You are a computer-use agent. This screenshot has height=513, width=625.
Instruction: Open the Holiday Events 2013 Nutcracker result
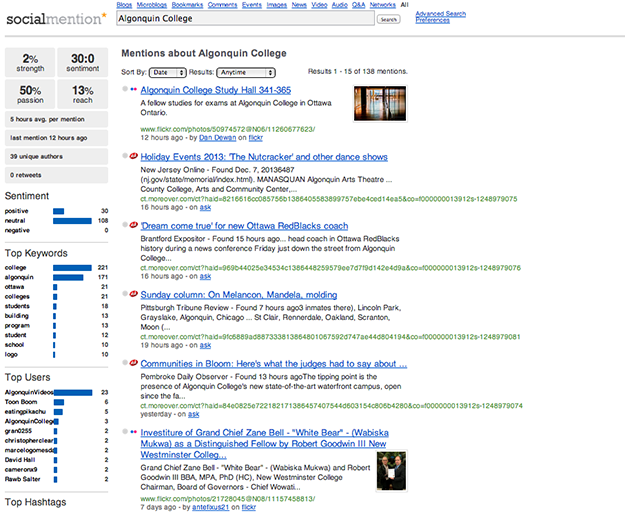click(264, 157)
